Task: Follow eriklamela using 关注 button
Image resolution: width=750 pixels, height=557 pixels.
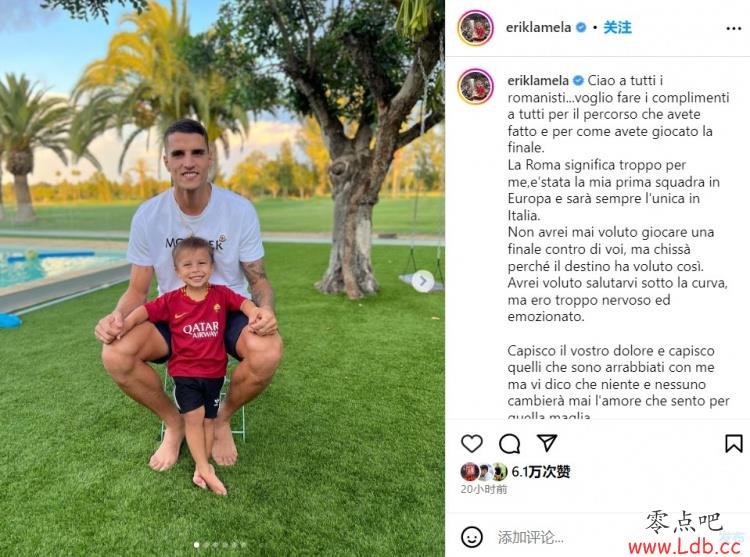Action: 617,28
